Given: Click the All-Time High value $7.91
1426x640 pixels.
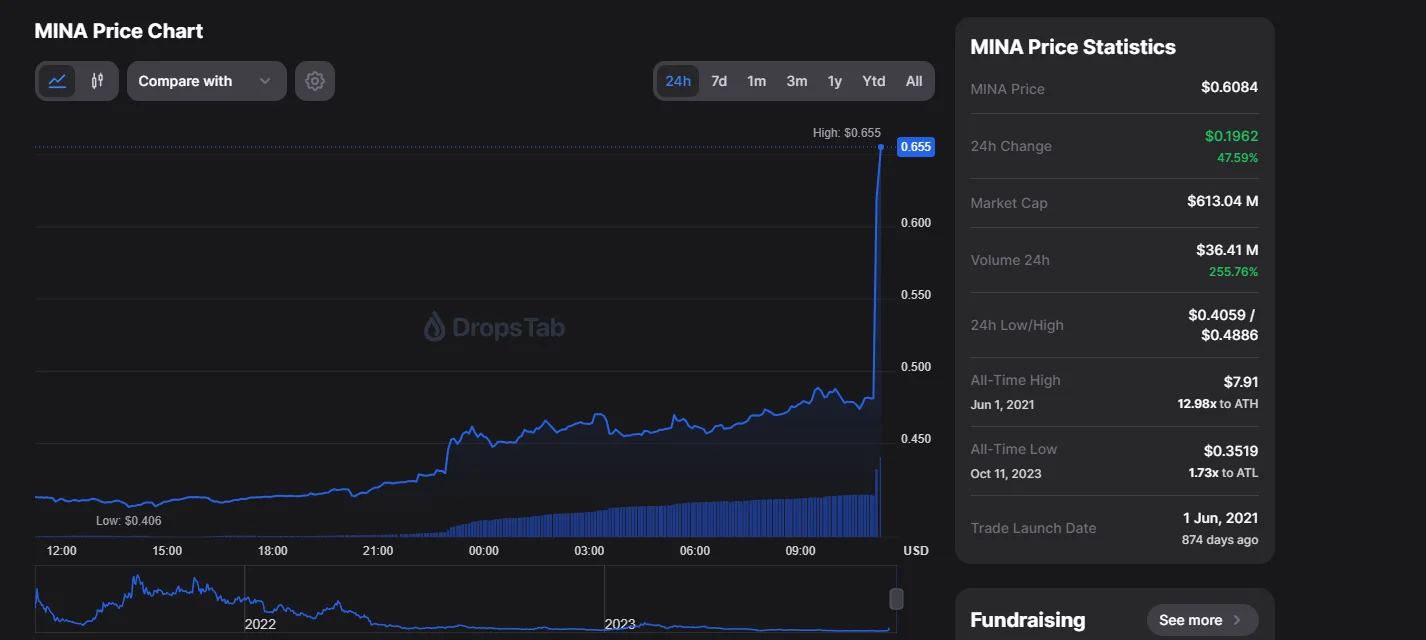Looking at the screenshot, I should point(1241,382).
